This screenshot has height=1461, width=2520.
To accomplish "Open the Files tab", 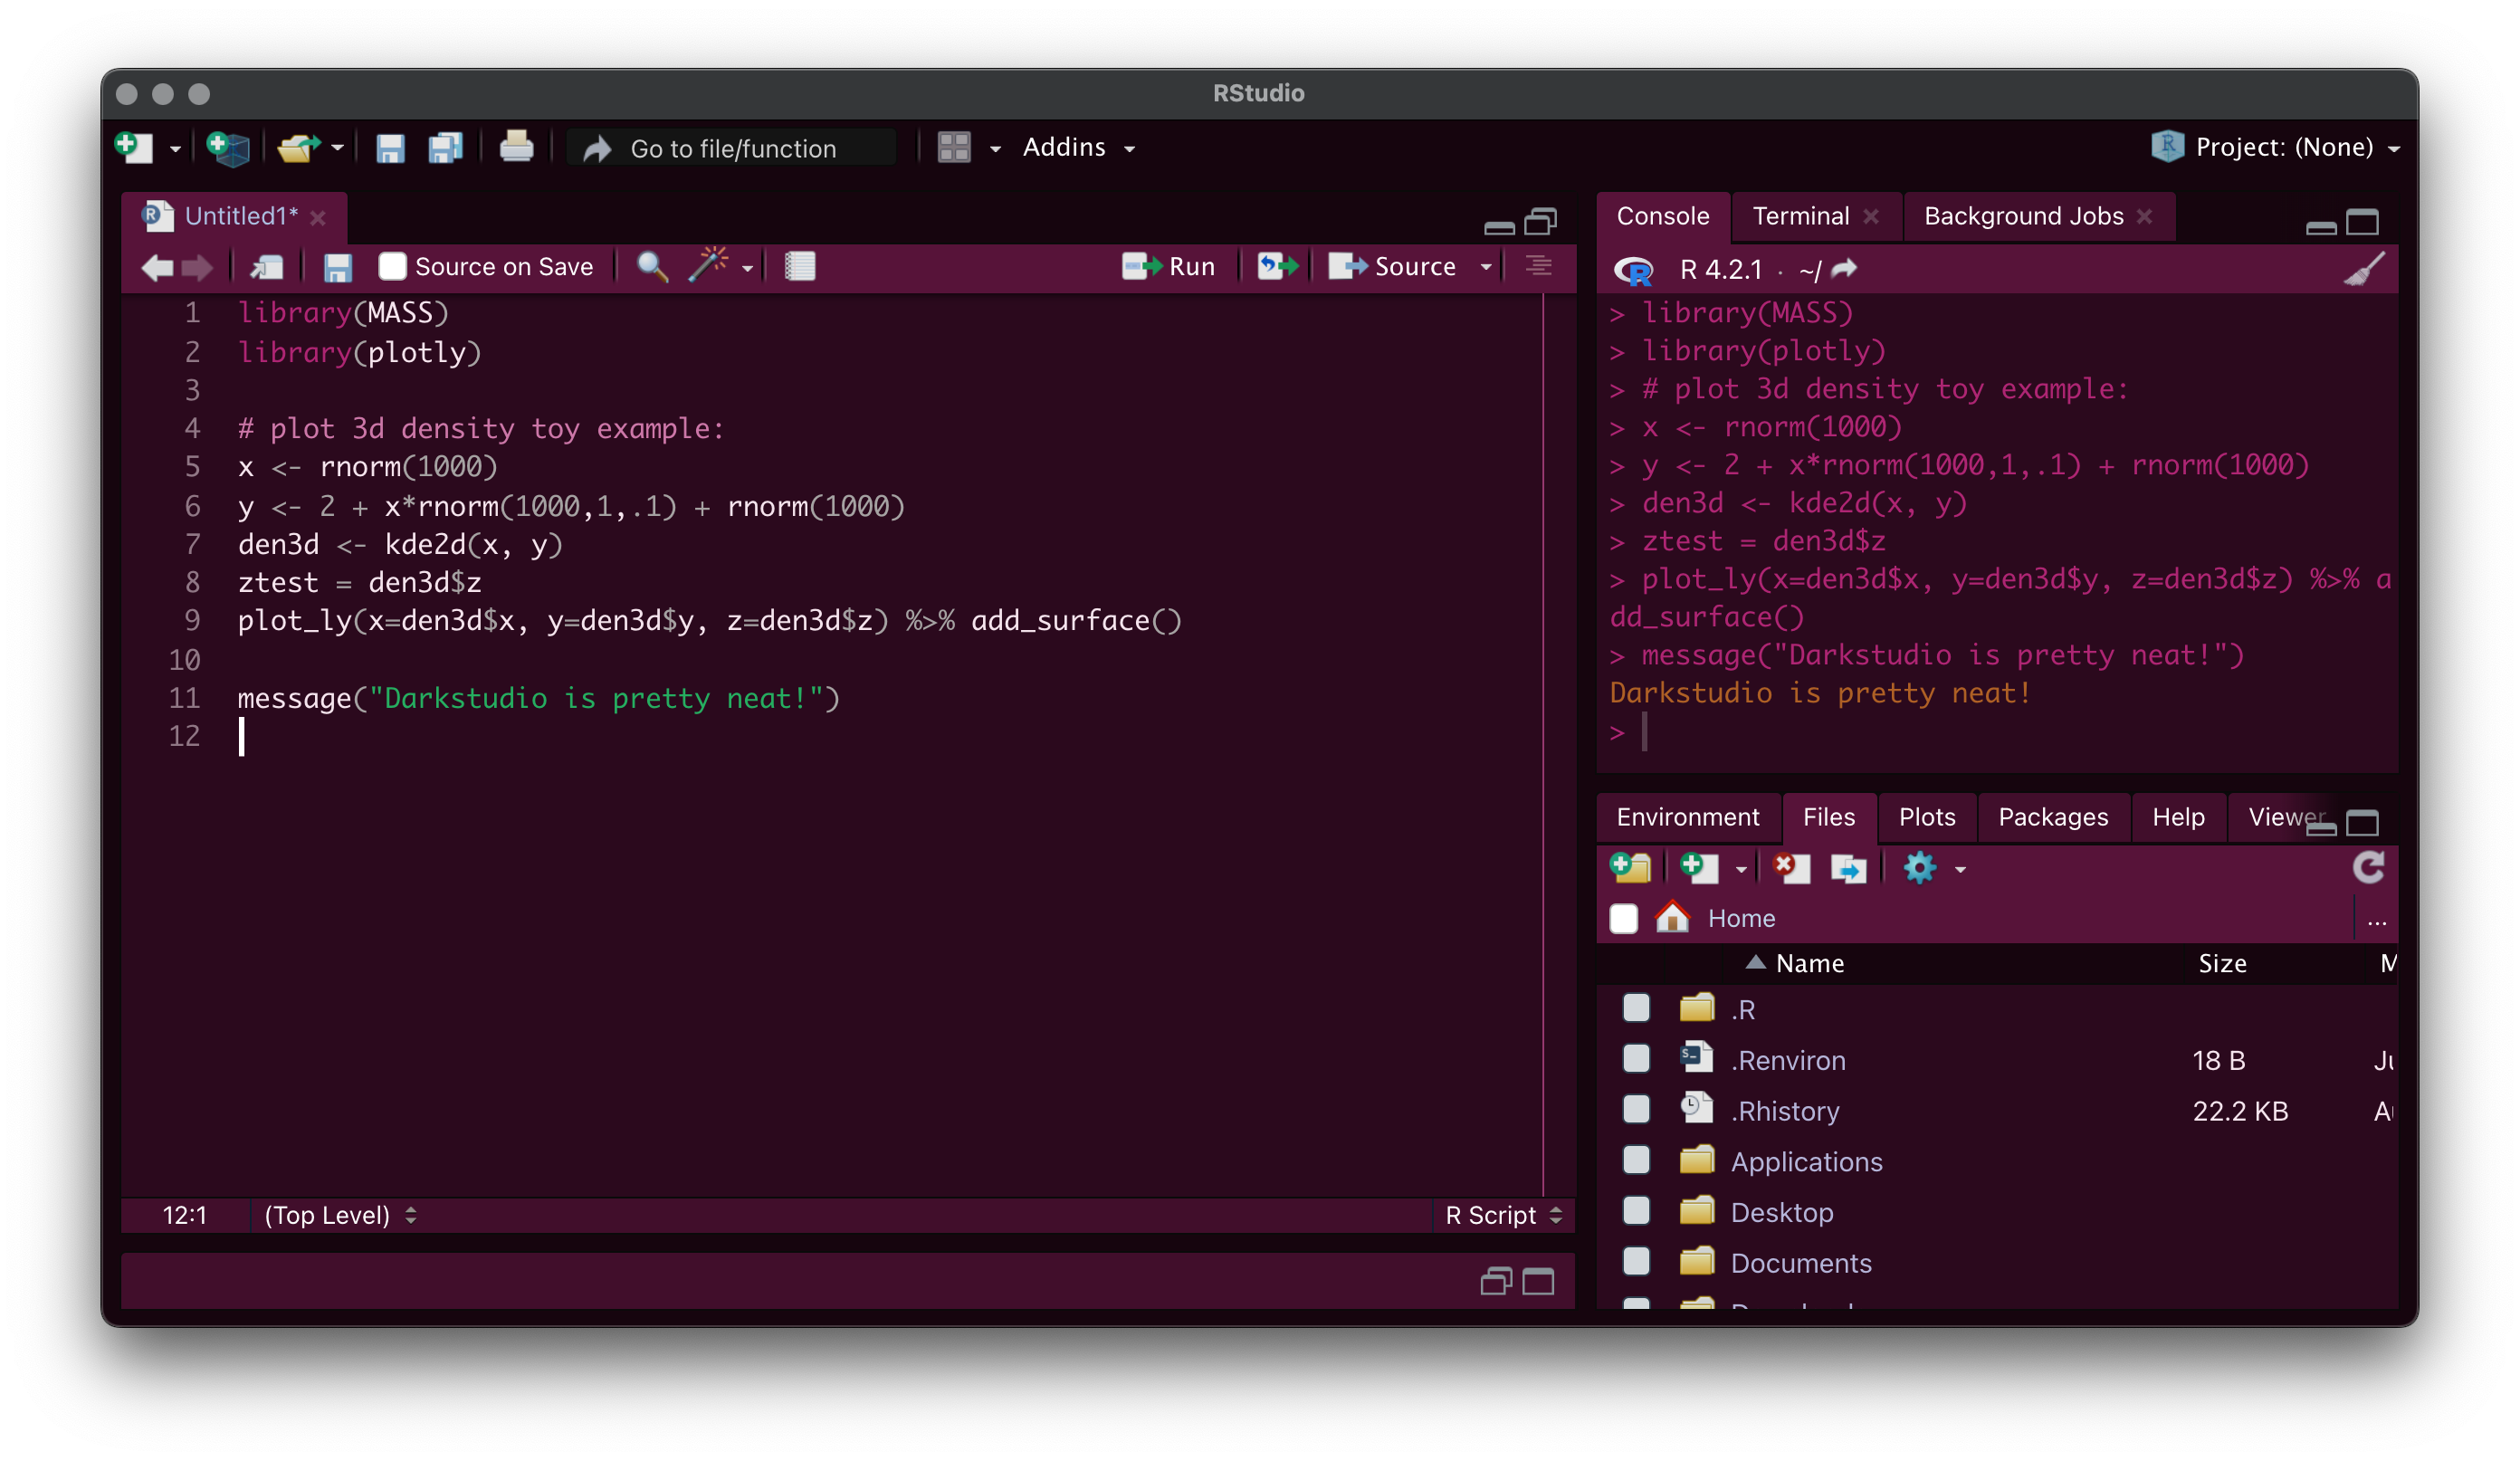I will pyautogui.click(x=1829, y=817).
